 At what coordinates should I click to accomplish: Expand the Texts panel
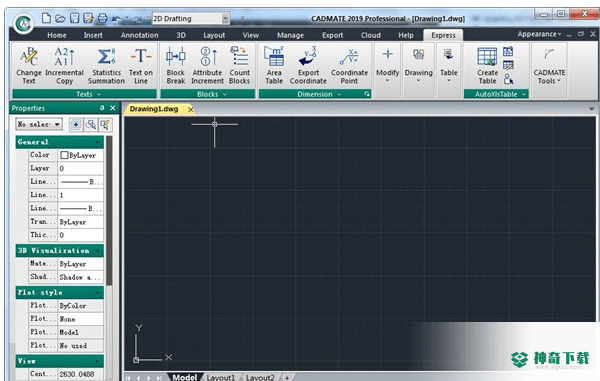pos(85,94)
